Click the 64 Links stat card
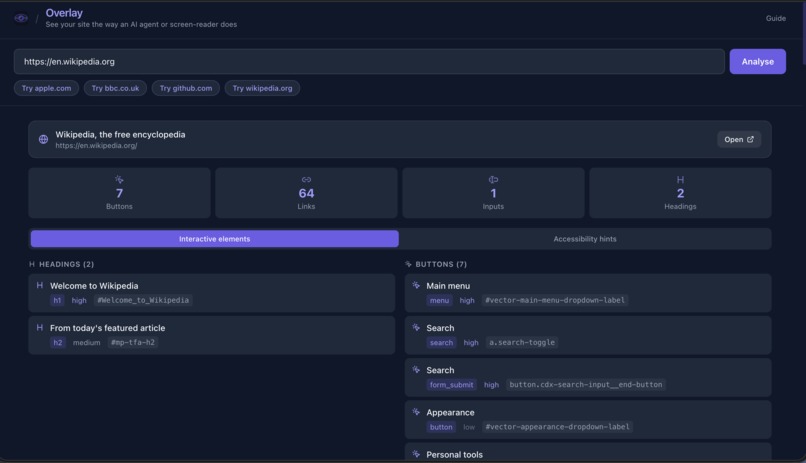 pos(306,193)
